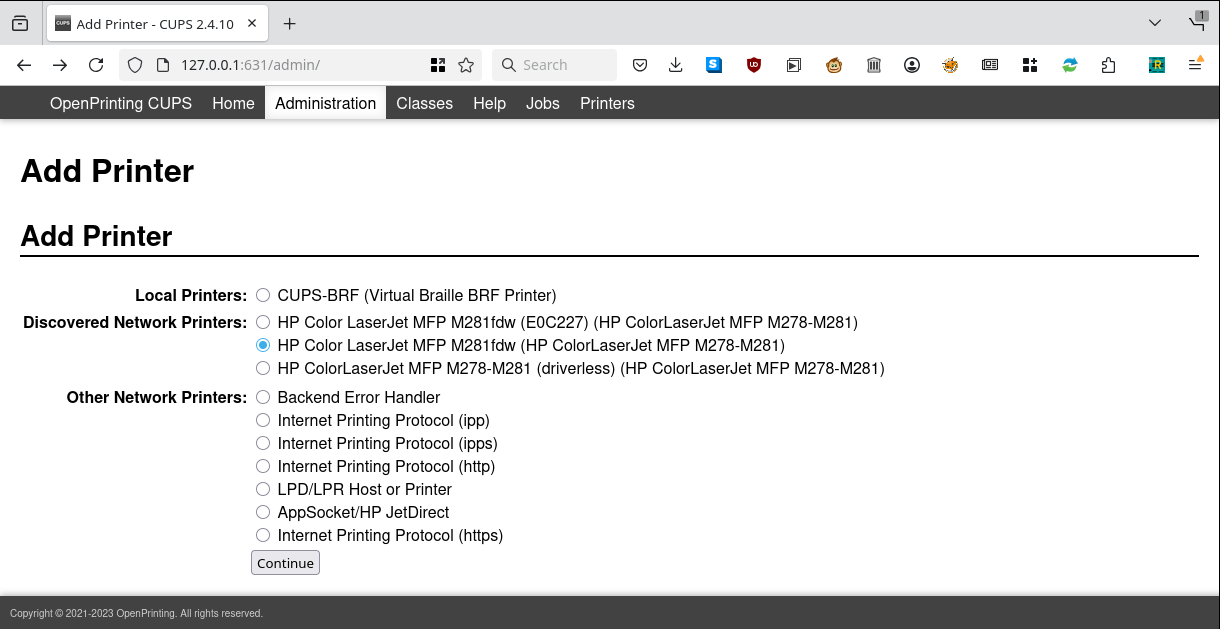
Task: Select Backend Error Handler radio
Action: tap(263, 397)
